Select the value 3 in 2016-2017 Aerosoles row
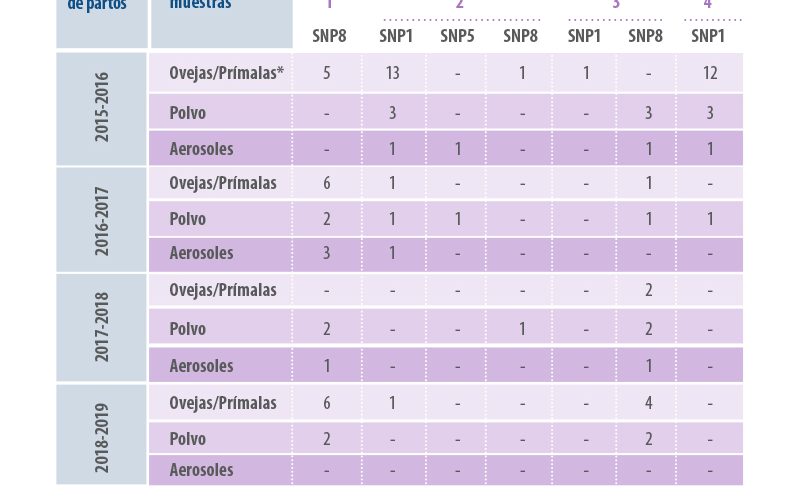The height and width of the screenshot is (500, 800). point(327,253)
